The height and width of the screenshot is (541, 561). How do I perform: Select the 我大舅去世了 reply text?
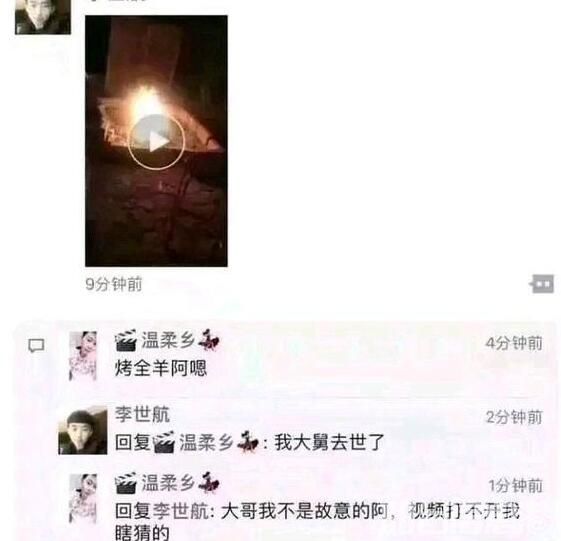click(x=329, y=442)
